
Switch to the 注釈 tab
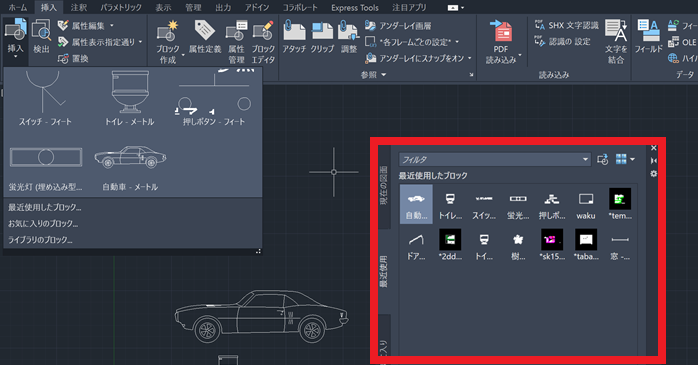[79, 8]
